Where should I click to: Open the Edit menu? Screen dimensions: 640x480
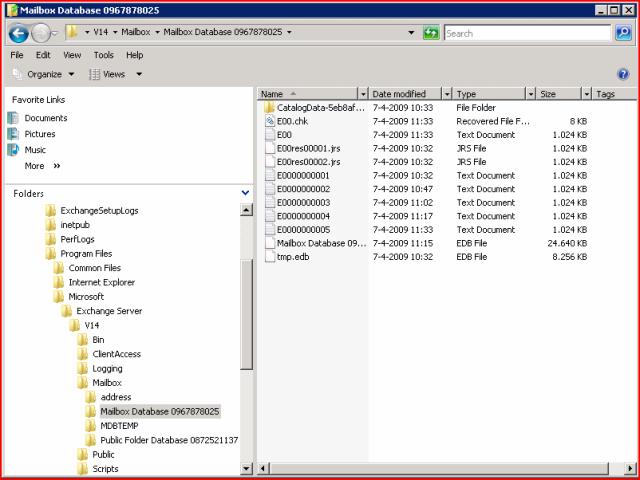(x=43, y=55)
